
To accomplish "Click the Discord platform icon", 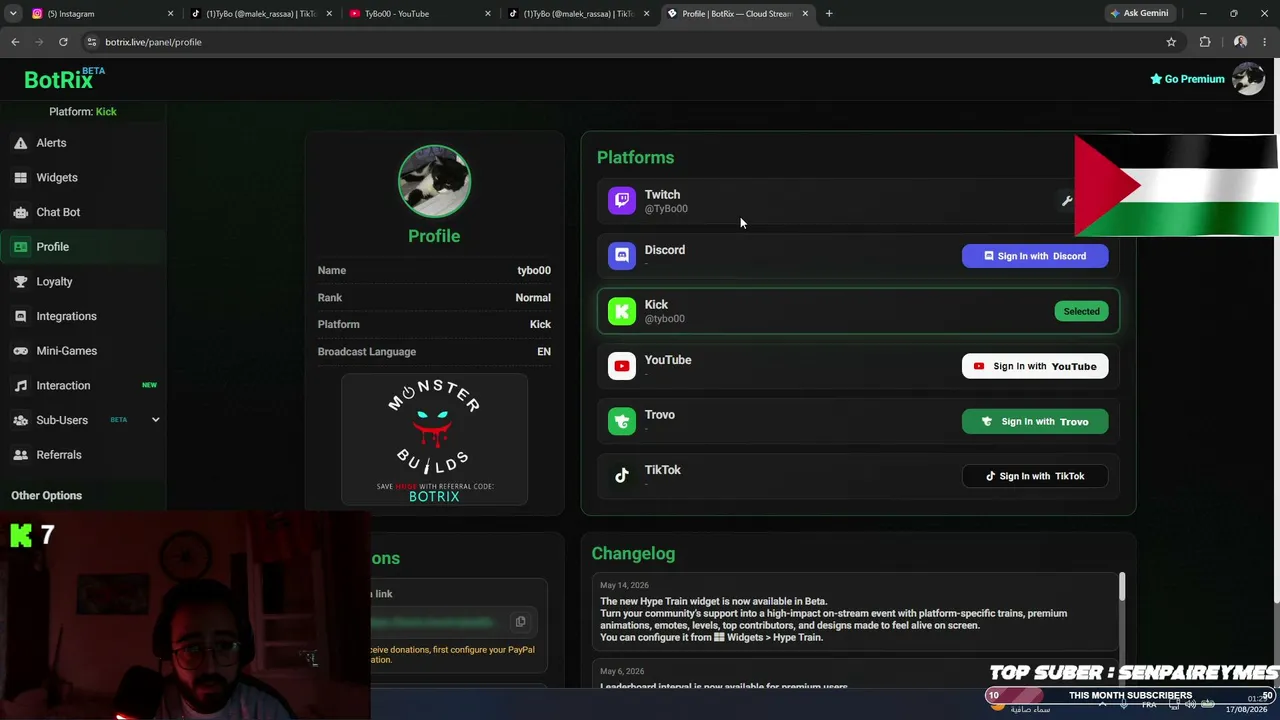I will (622, 256).
